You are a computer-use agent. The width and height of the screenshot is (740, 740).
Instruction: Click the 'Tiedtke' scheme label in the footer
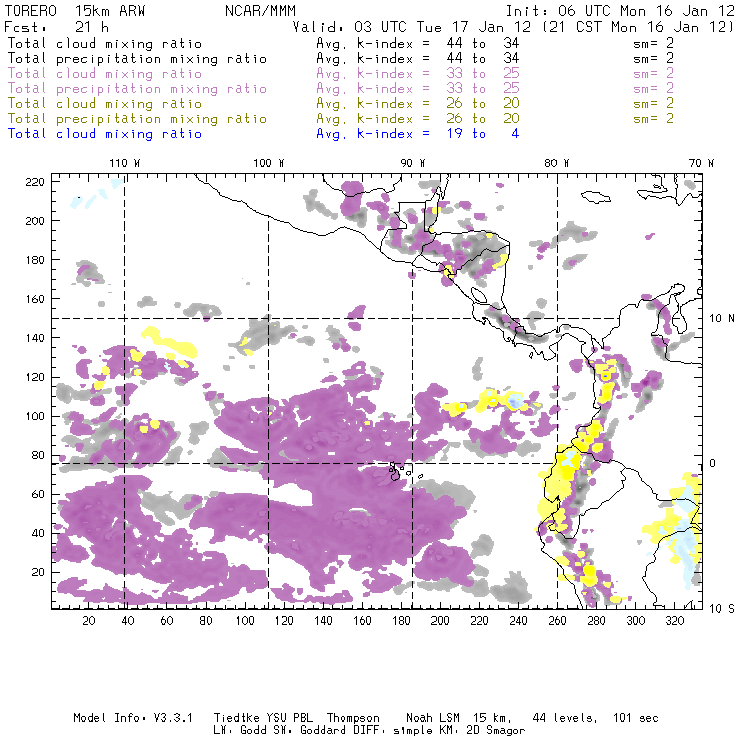[x=236, y=718]
